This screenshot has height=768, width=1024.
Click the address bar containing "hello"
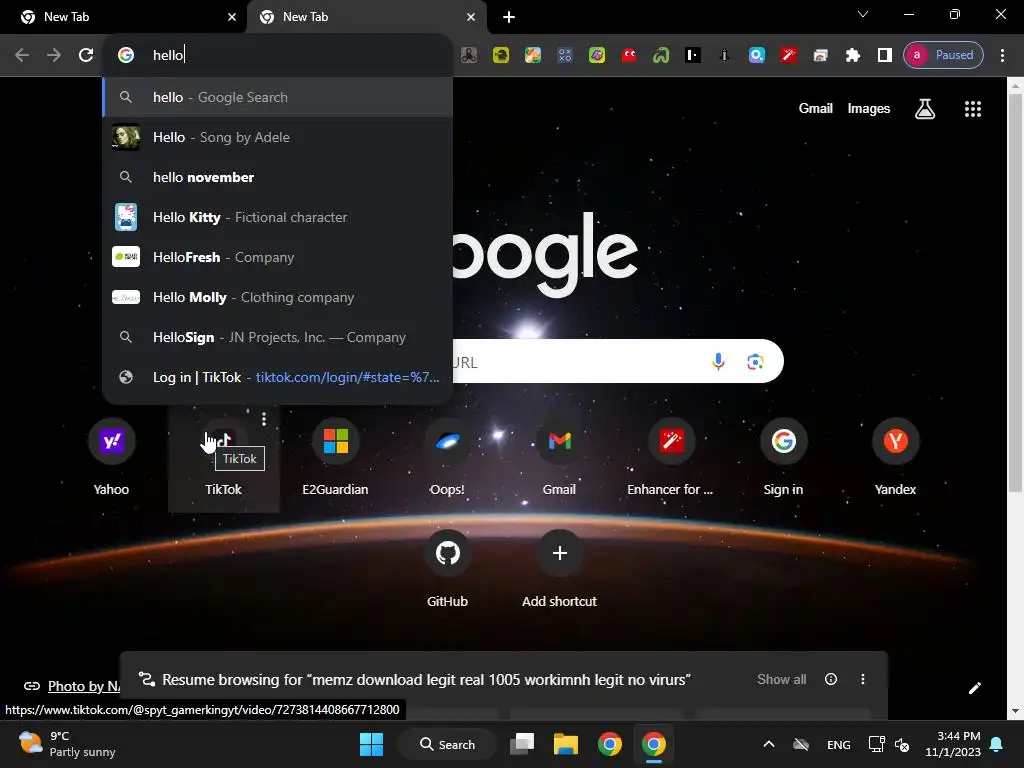[278, 55]
